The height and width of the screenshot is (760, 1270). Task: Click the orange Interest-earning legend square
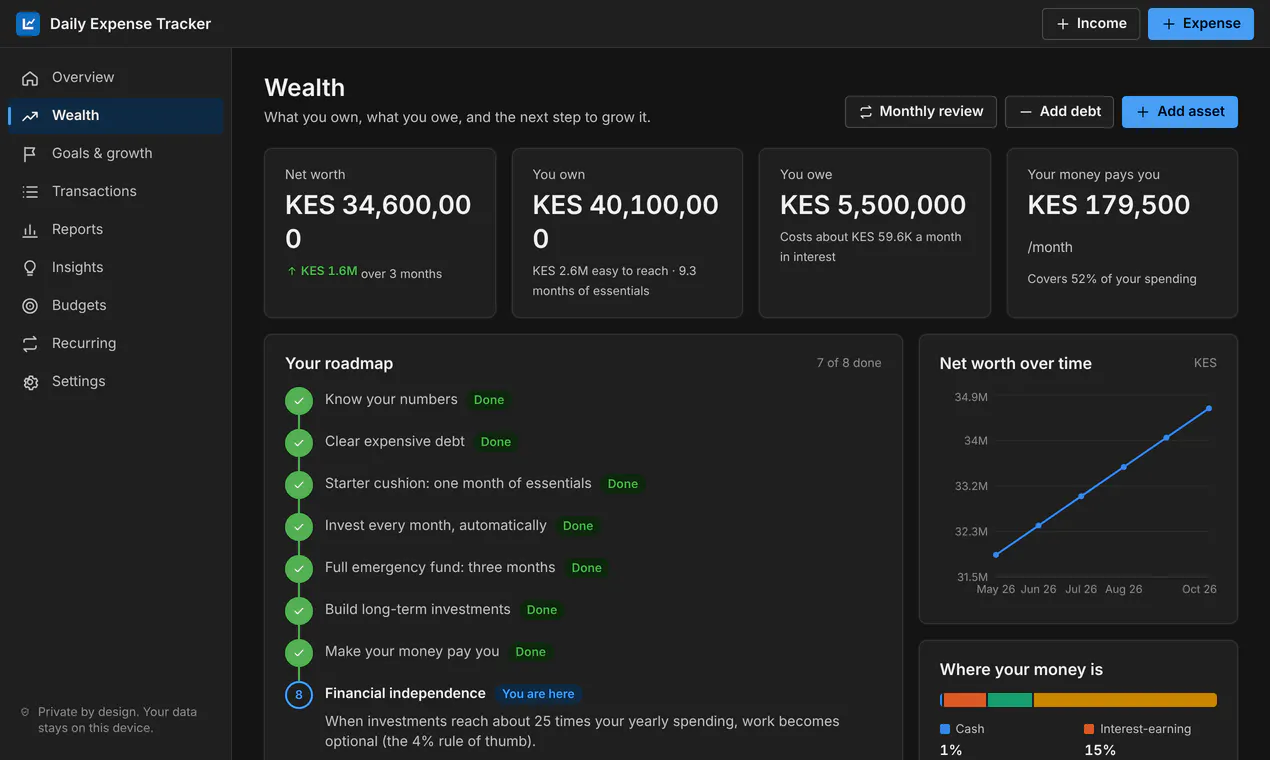tap(1089, 729)
